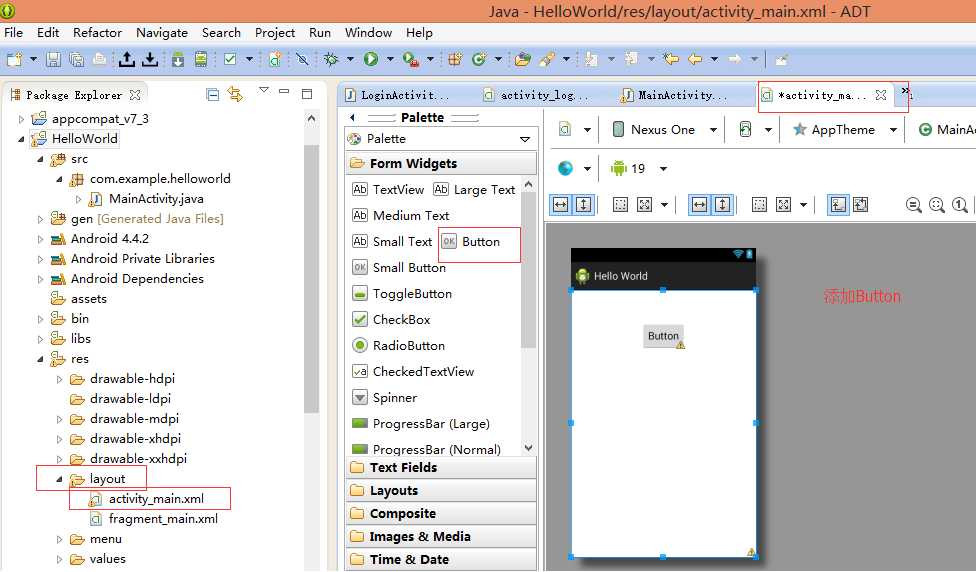Viewport: 976px width, 572px height.
Task: Click the download arrow toolbar icon
Action: click(150, 59)
